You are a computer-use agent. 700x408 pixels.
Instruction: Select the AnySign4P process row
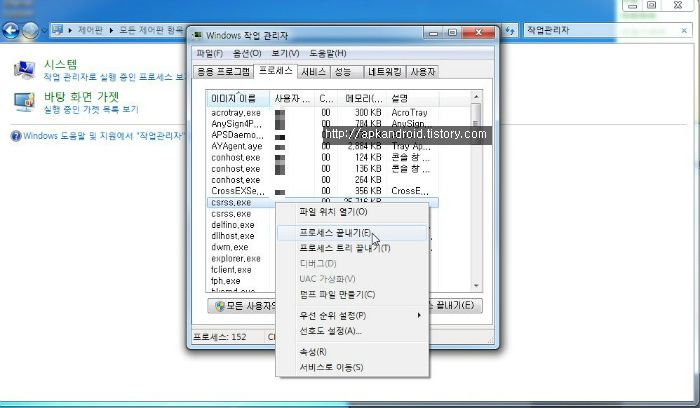click(322, 124)
